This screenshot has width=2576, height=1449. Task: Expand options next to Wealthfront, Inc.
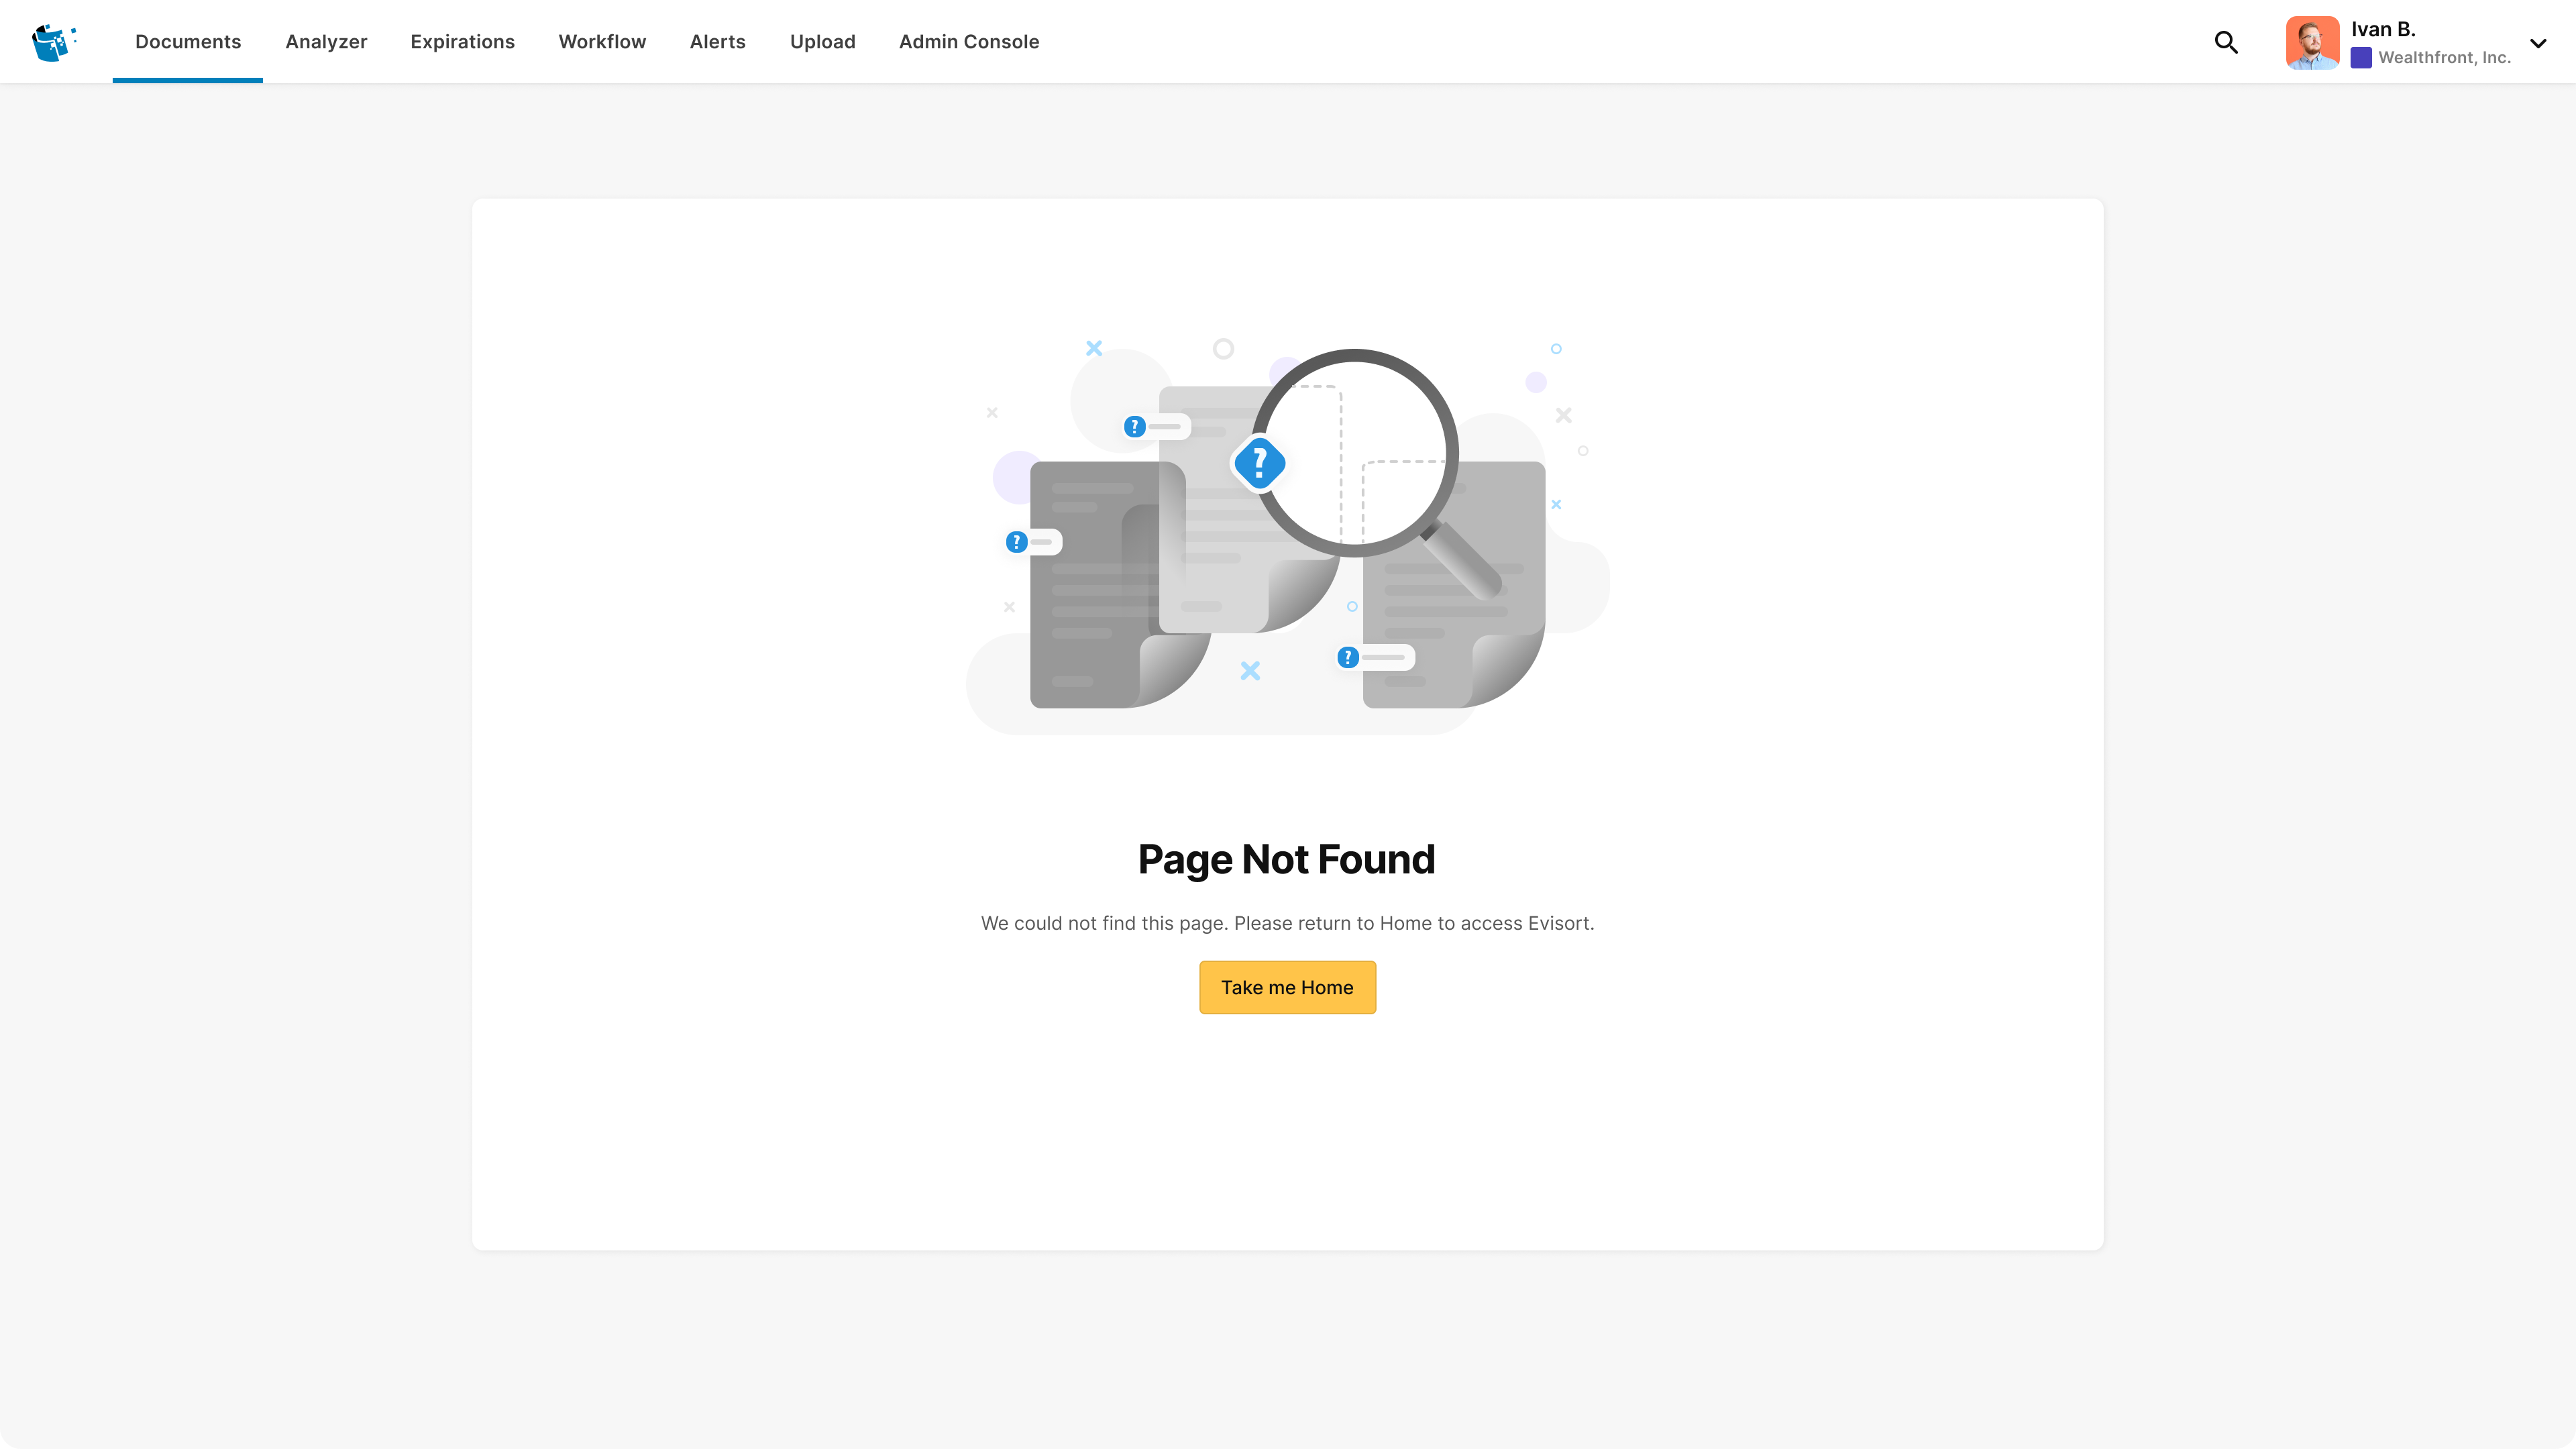click(2538, 43)
